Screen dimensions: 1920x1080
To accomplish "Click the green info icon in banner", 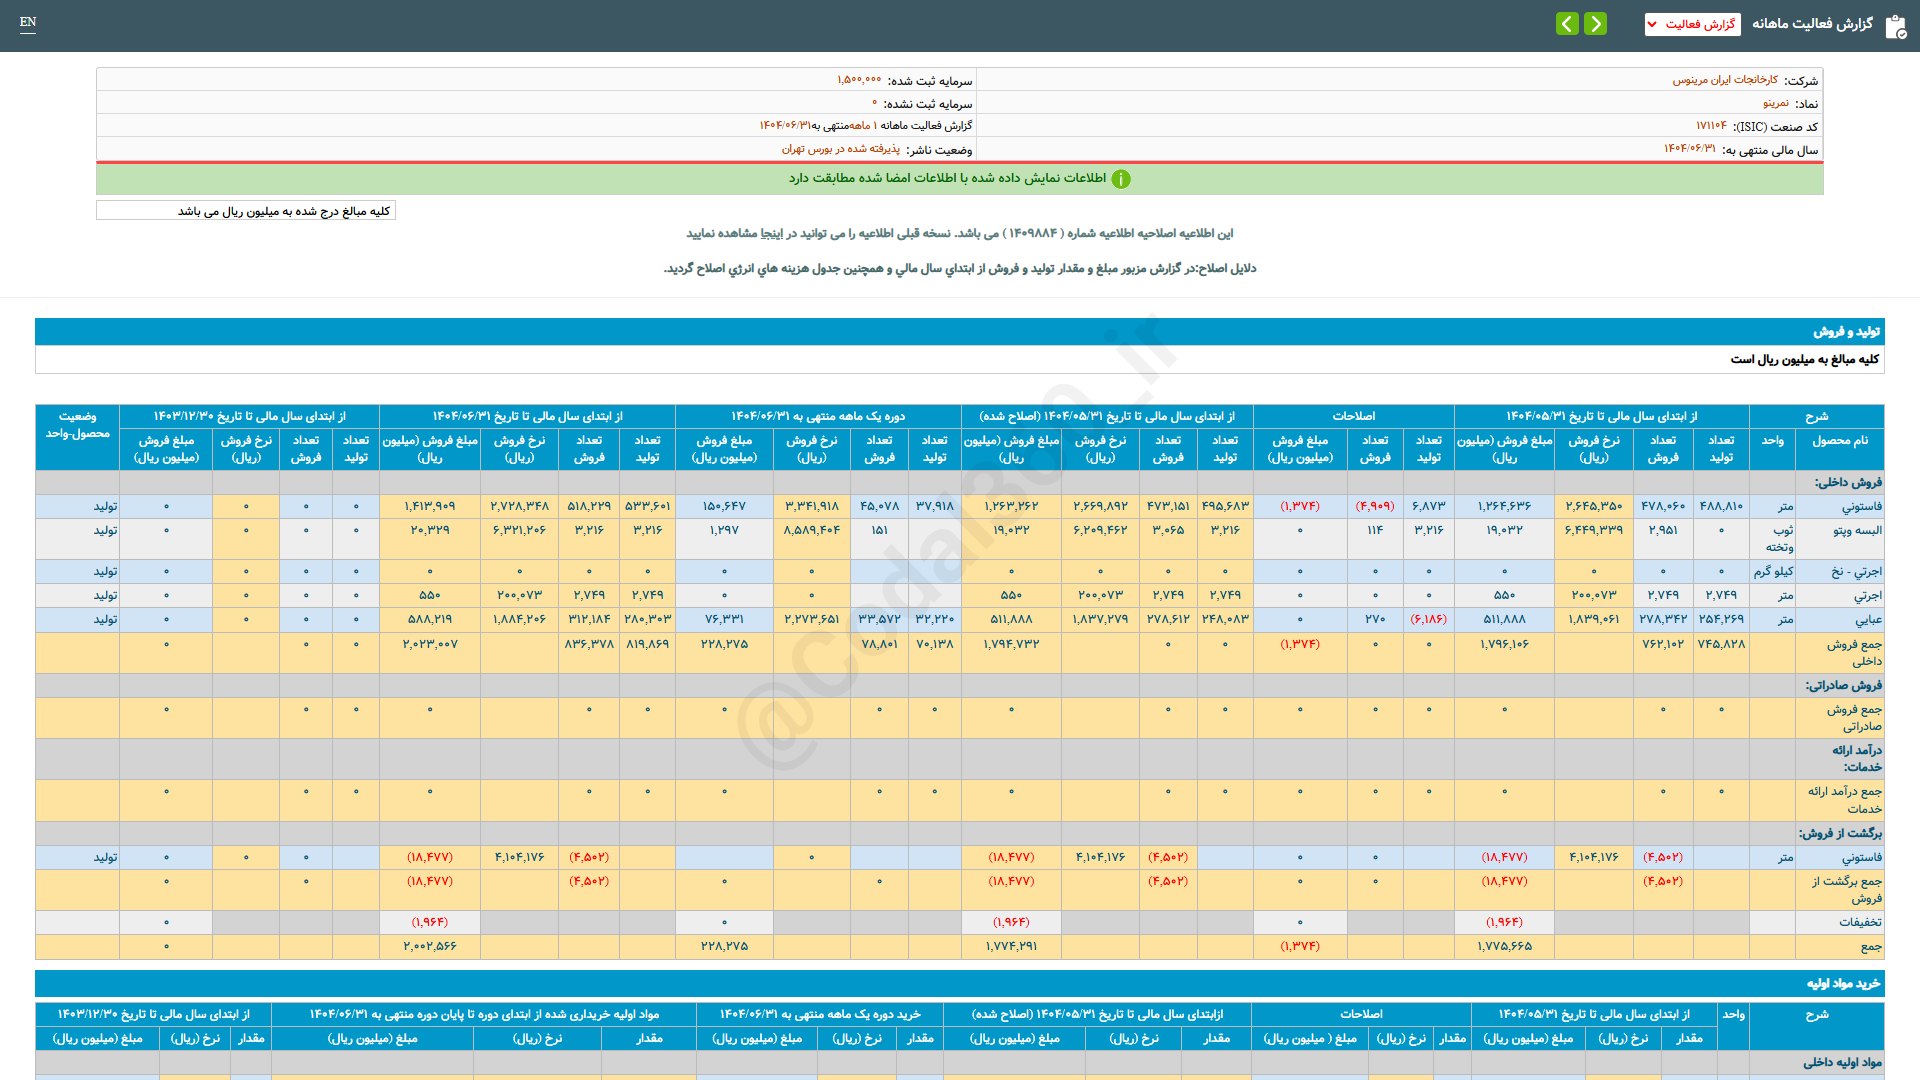I will [1121, 179].
